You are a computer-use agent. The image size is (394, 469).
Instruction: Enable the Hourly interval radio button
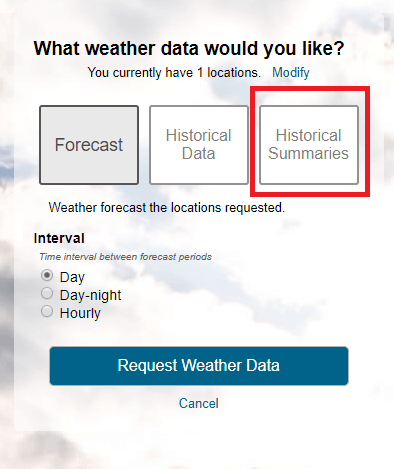pyautogui.click(x=47, y=312)
